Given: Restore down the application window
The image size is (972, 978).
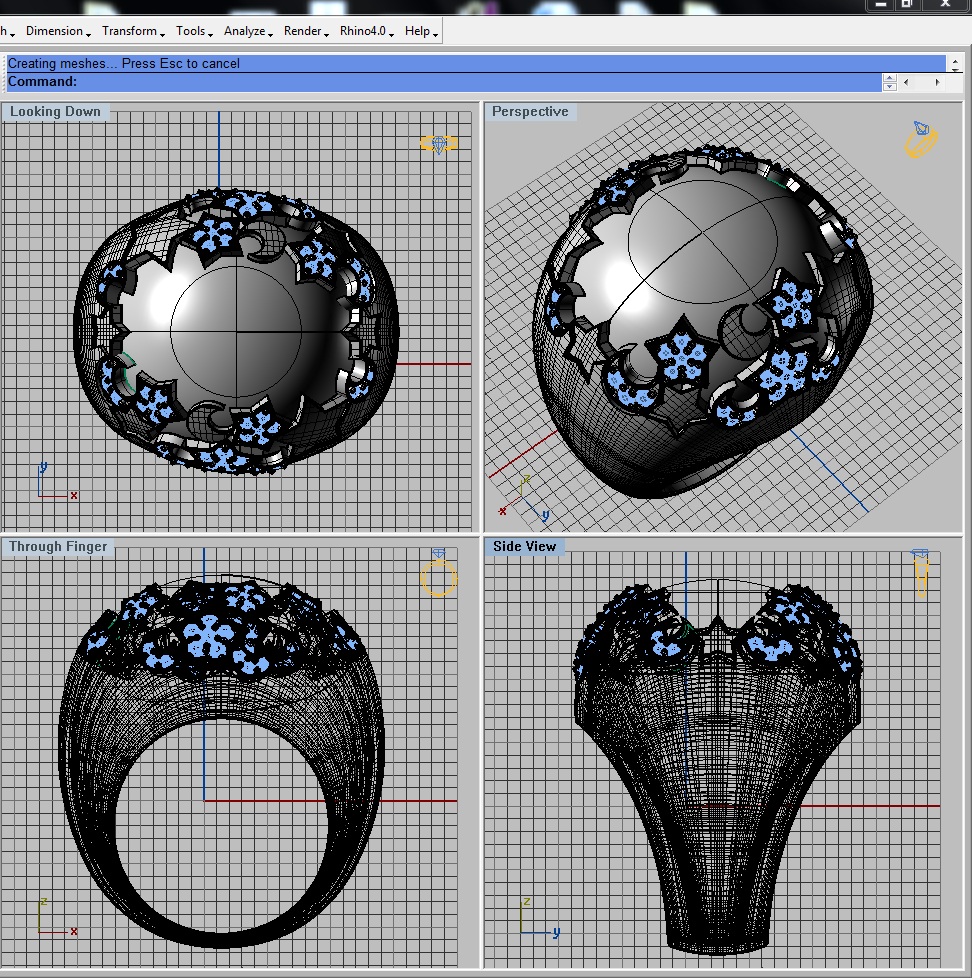Looking at the screenshot, I should [x=908, y=4].
